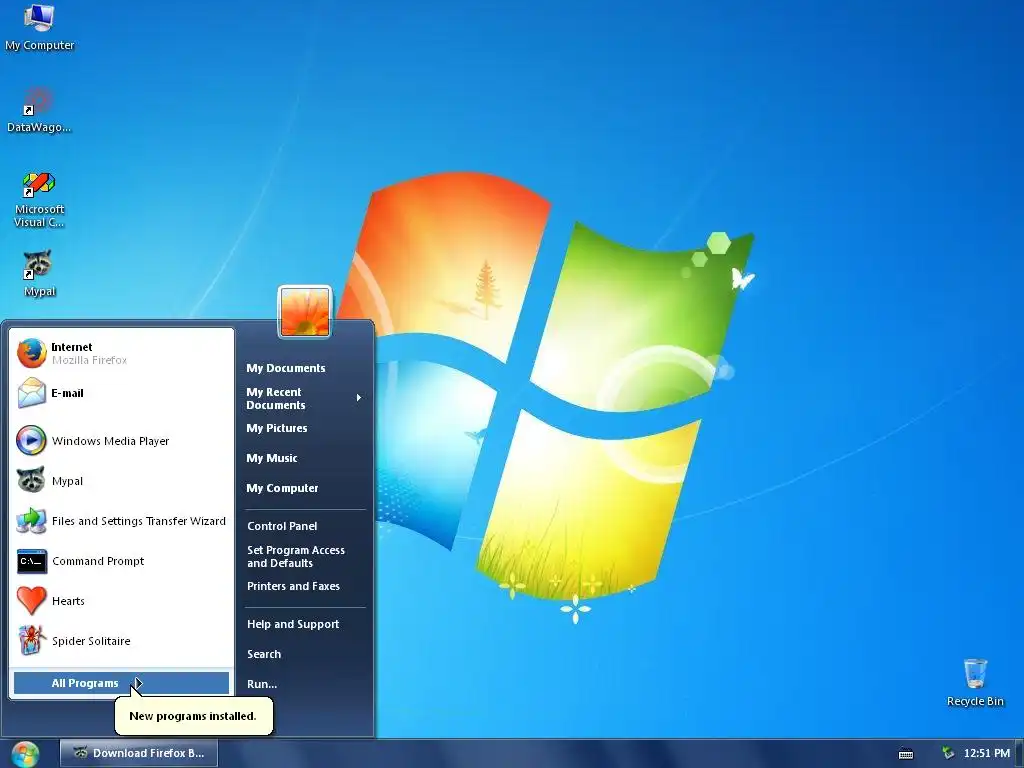Open My Documents from Start menu
Image resolution: width=1024 pixels, height=768 pixels.
click(x=285, y=368)
